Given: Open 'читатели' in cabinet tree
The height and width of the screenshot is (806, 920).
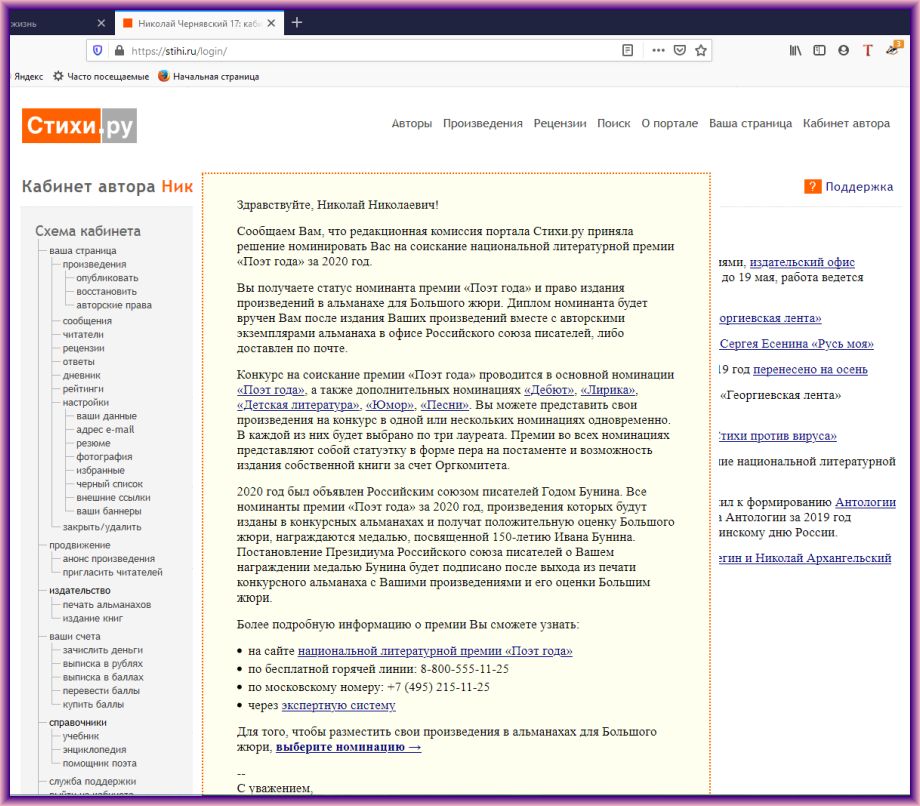Looking at the screenshot, I should click(x=83, y=334).
